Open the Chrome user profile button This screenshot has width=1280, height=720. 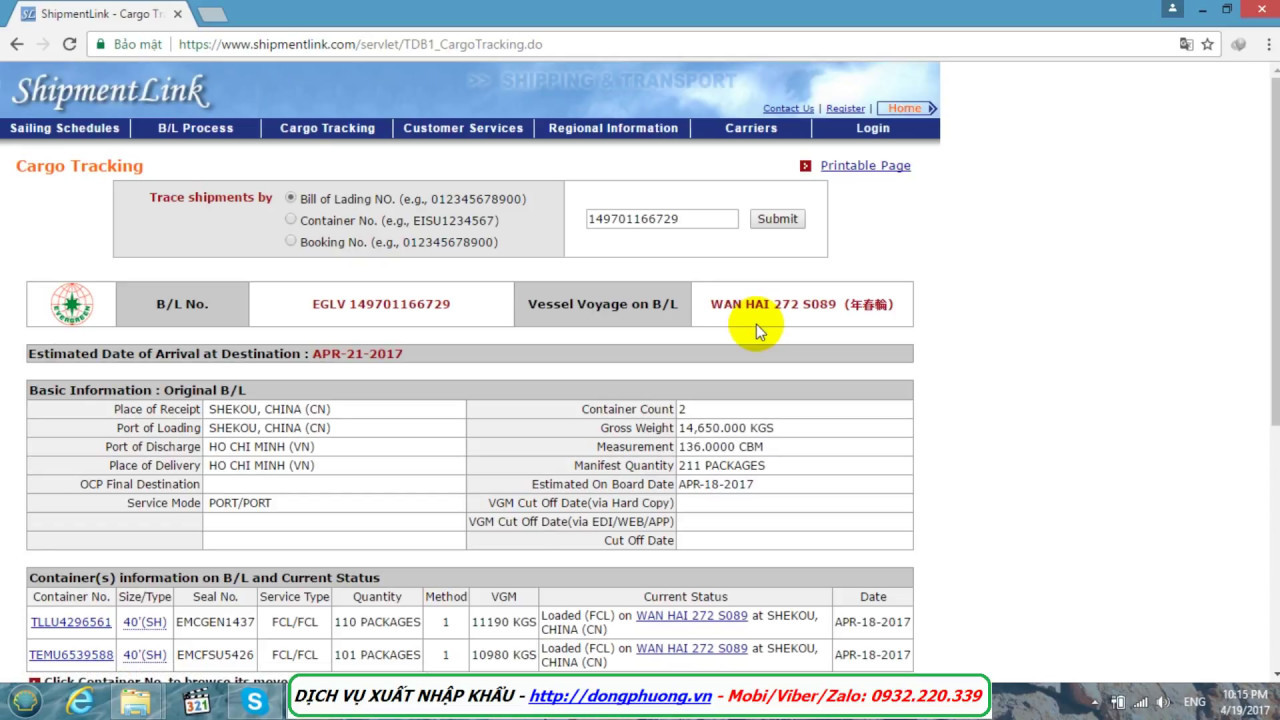tap(1174, 9)
